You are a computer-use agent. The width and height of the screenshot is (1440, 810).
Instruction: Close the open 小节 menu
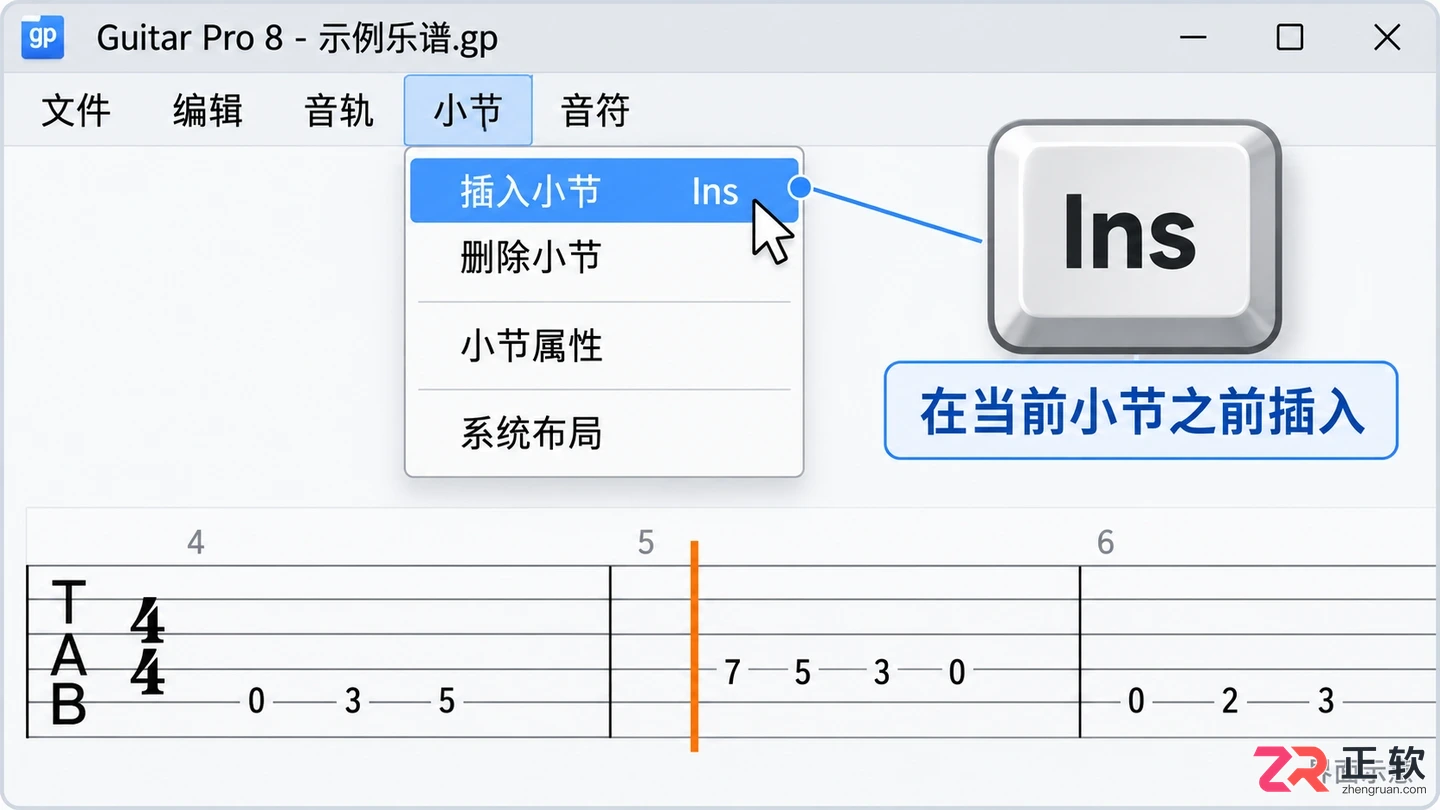[x=468, y=111]
